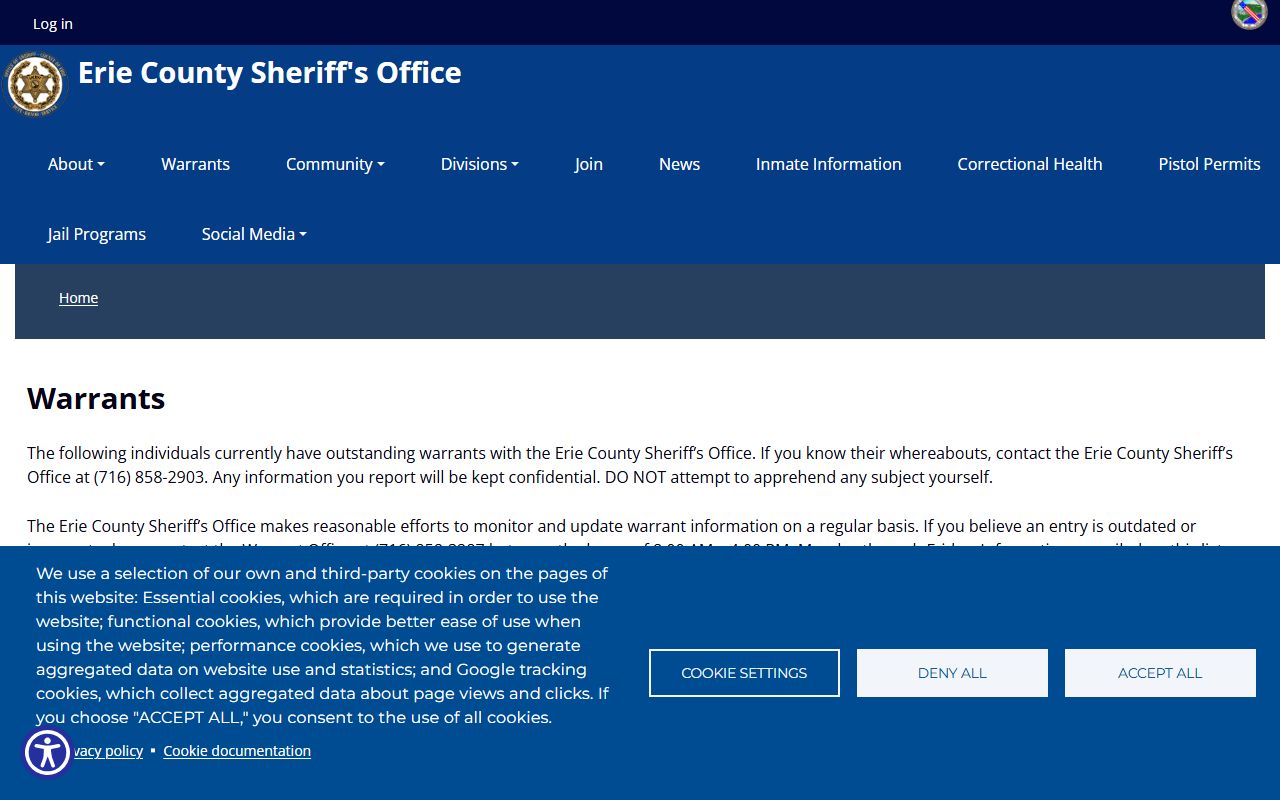This screenshot has height=800, width=1280.
Task: Click the county seal icon in top bar
Action: click(x=1249, y=14)
